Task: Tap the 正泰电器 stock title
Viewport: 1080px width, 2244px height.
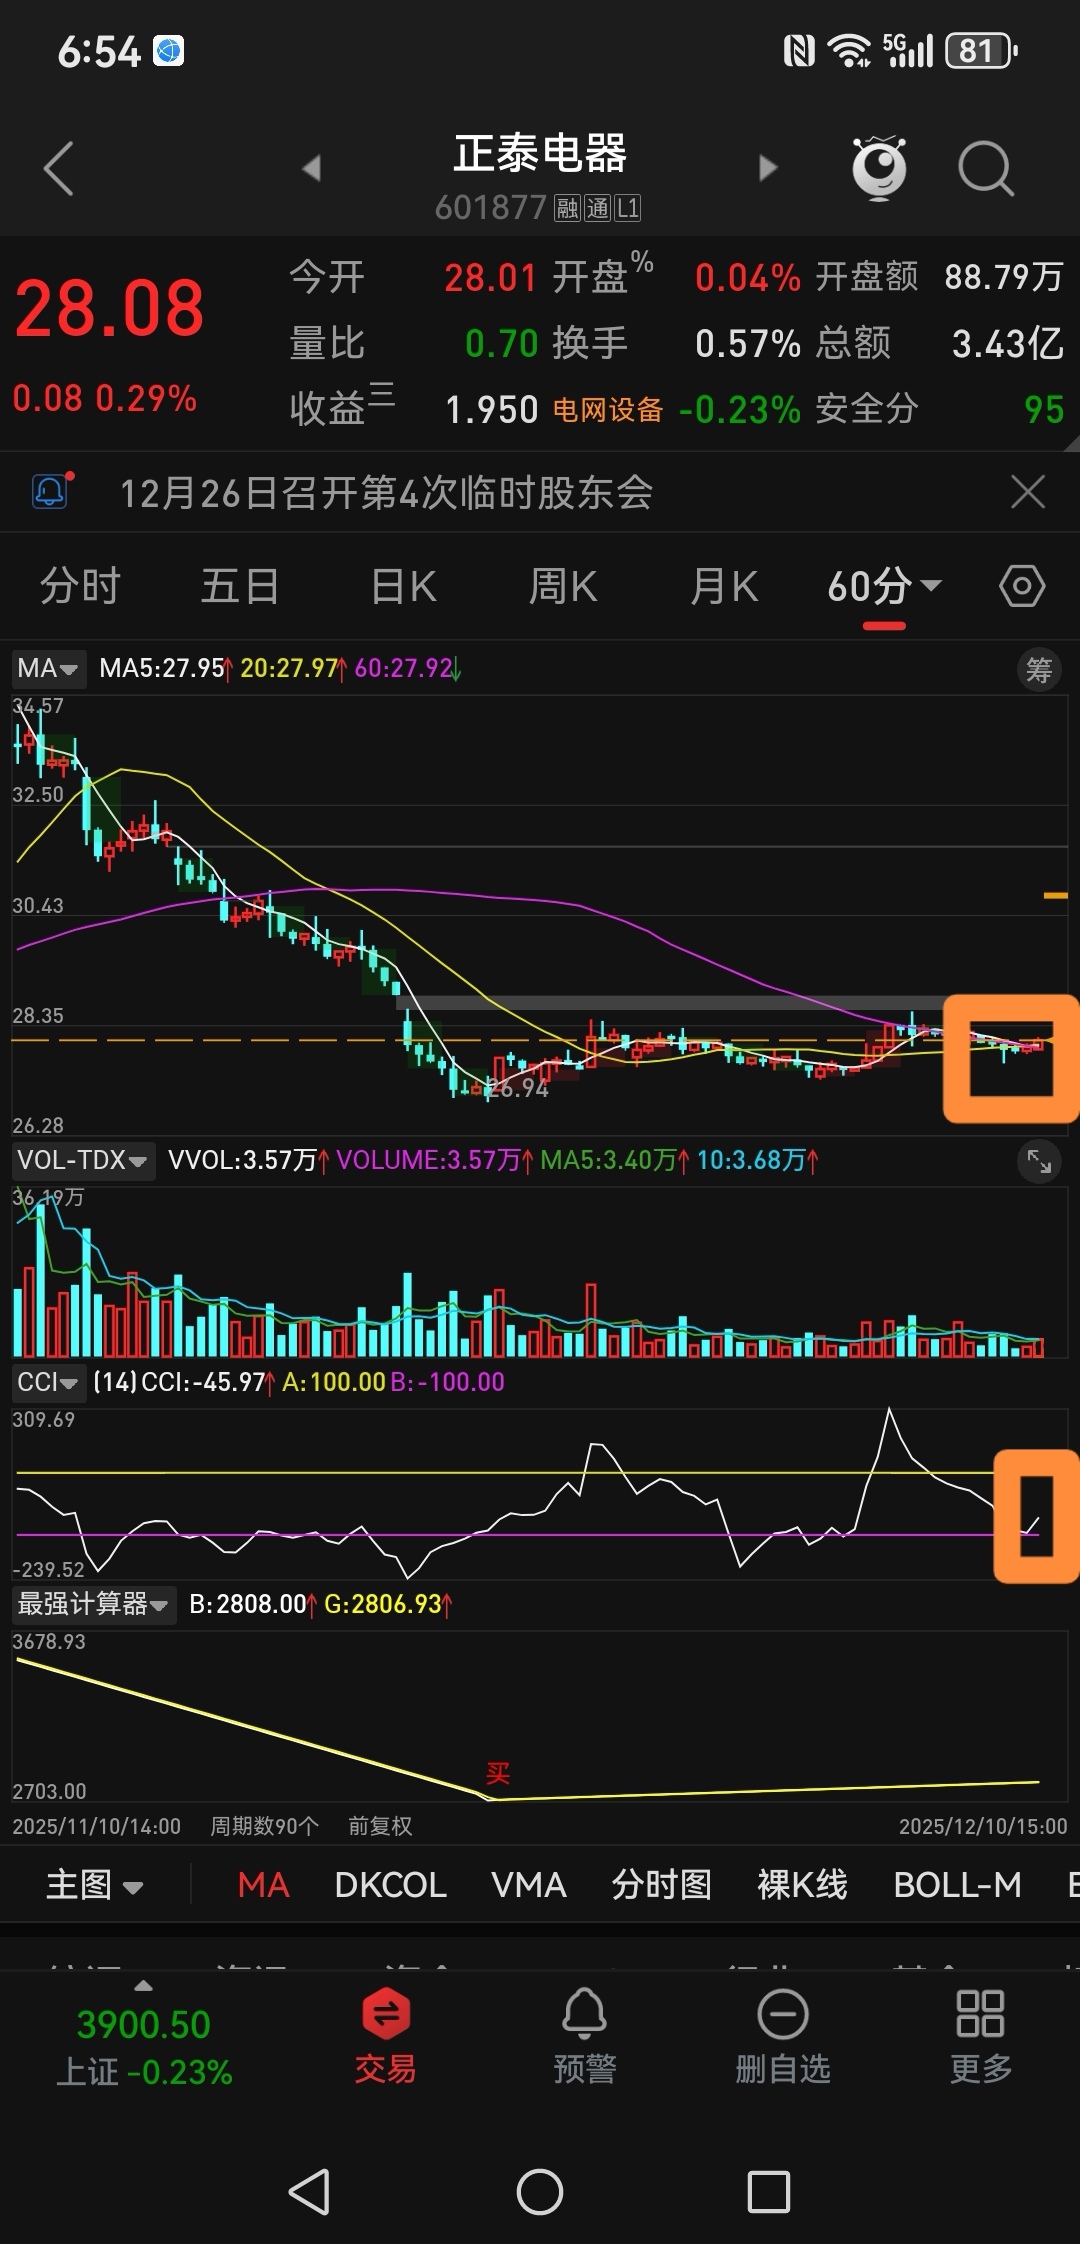Action: (x=540, y=153)
